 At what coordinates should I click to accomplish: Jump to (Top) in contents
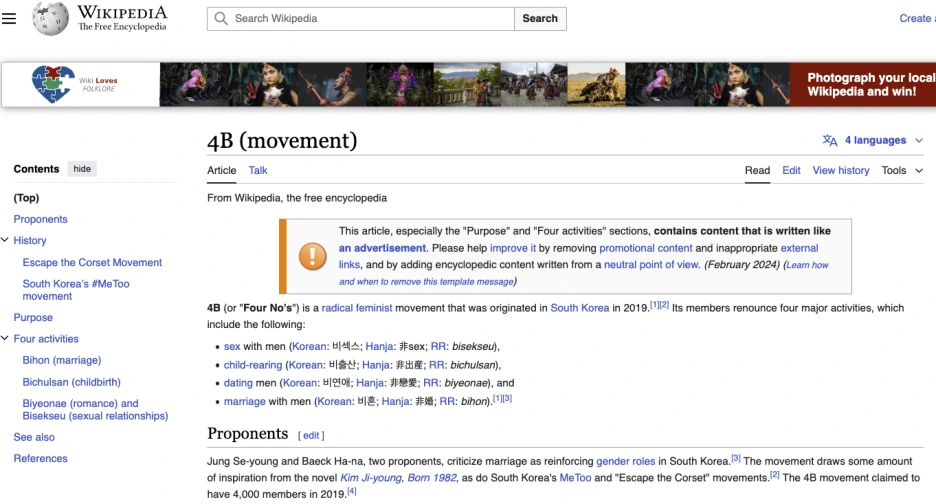26,198
